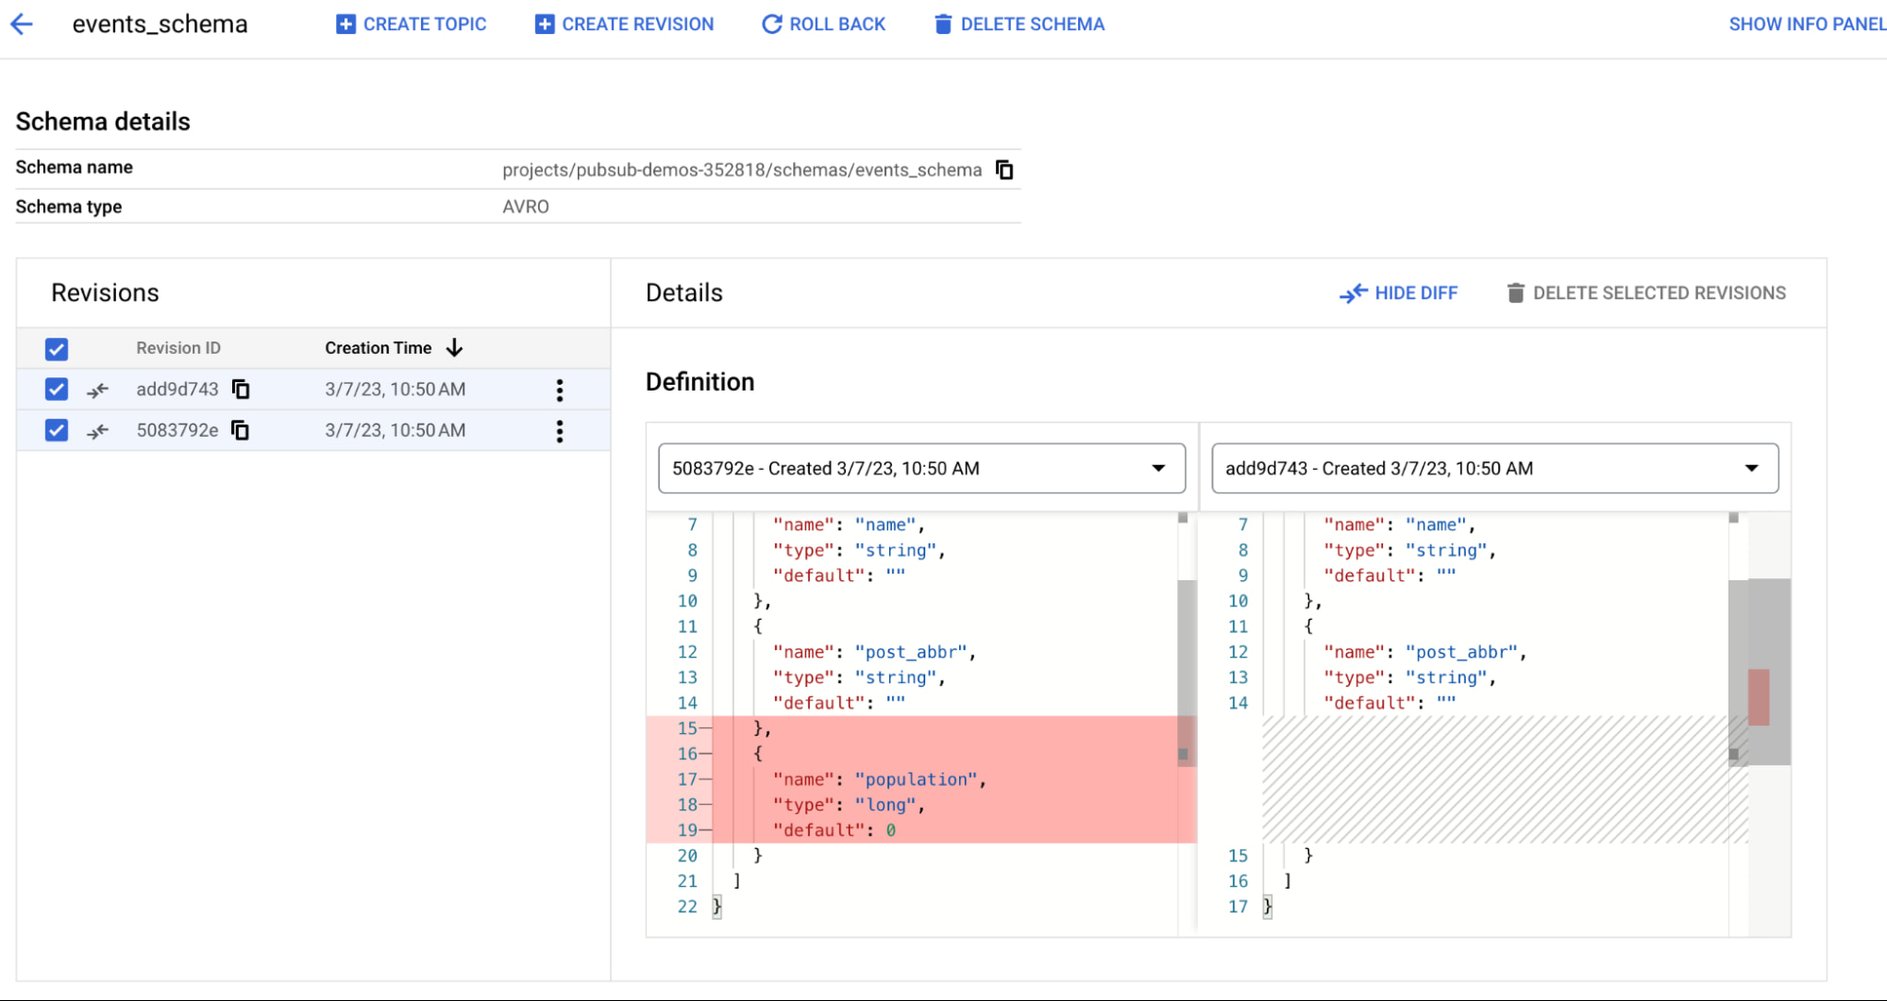Viewport: 1887px width, 1001px height.
Task: Click the add9d743 creation time cell
Action: pos(395,389)
